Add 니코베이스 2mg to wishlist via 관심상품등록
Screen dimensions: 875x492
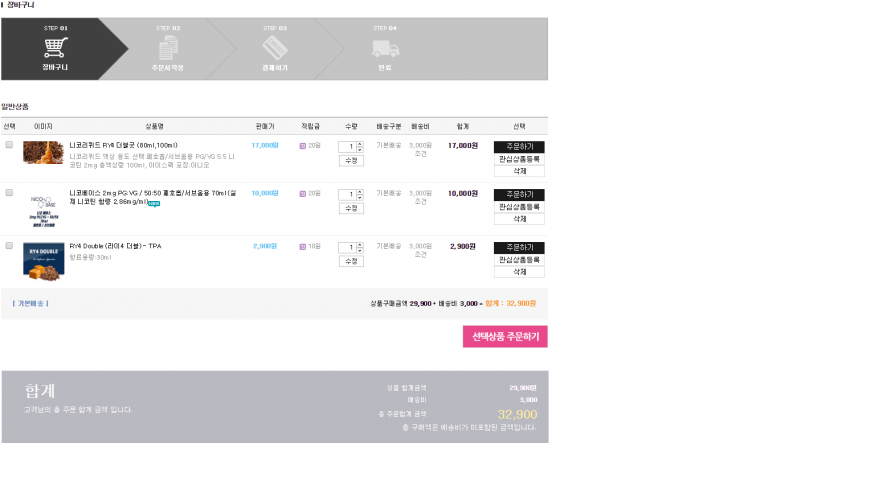click(x=519, y=207)
